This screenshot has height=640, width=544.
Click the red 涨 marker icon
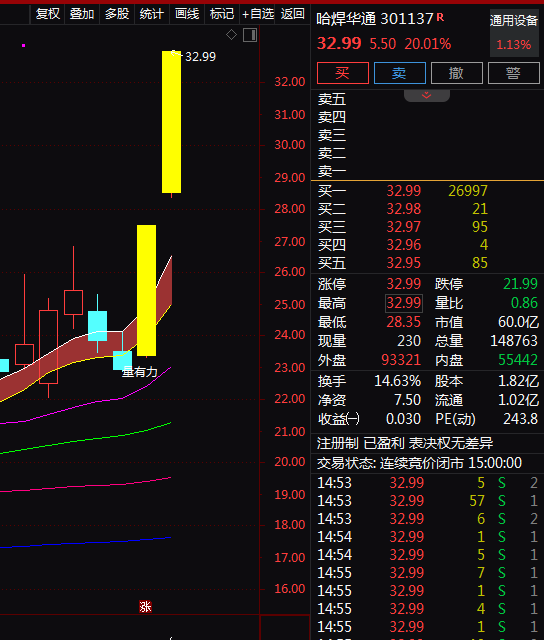pyautogui.click(x=145, y=607)
